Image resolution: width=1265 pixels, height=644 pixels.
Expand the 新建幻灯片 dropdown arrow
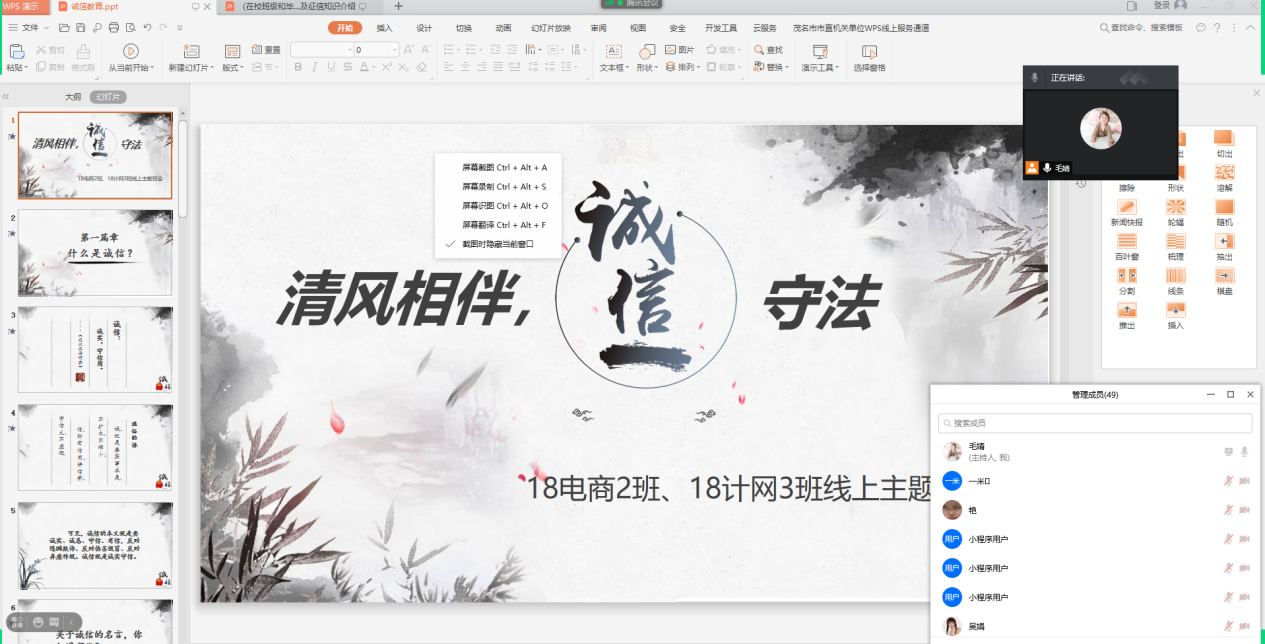211,68
